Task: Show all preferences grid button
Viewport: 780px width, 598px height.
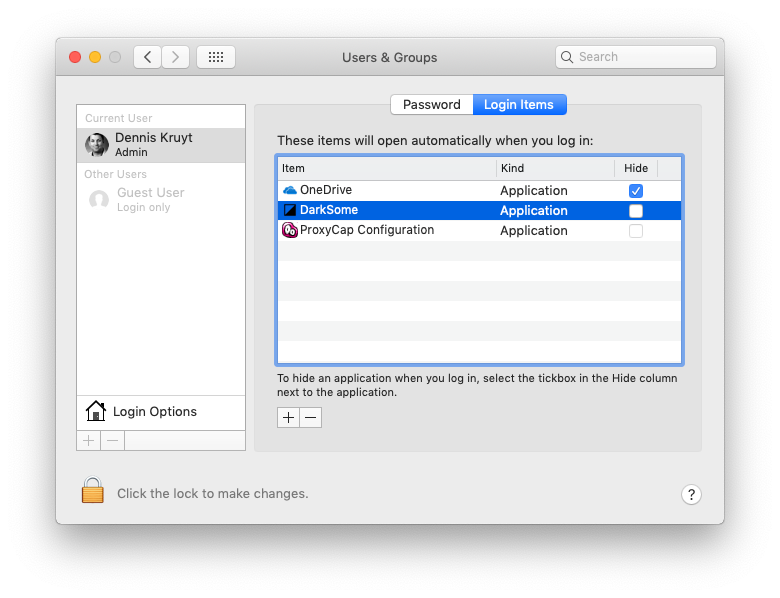Action: pyautogui.click(x=216, y=57)
